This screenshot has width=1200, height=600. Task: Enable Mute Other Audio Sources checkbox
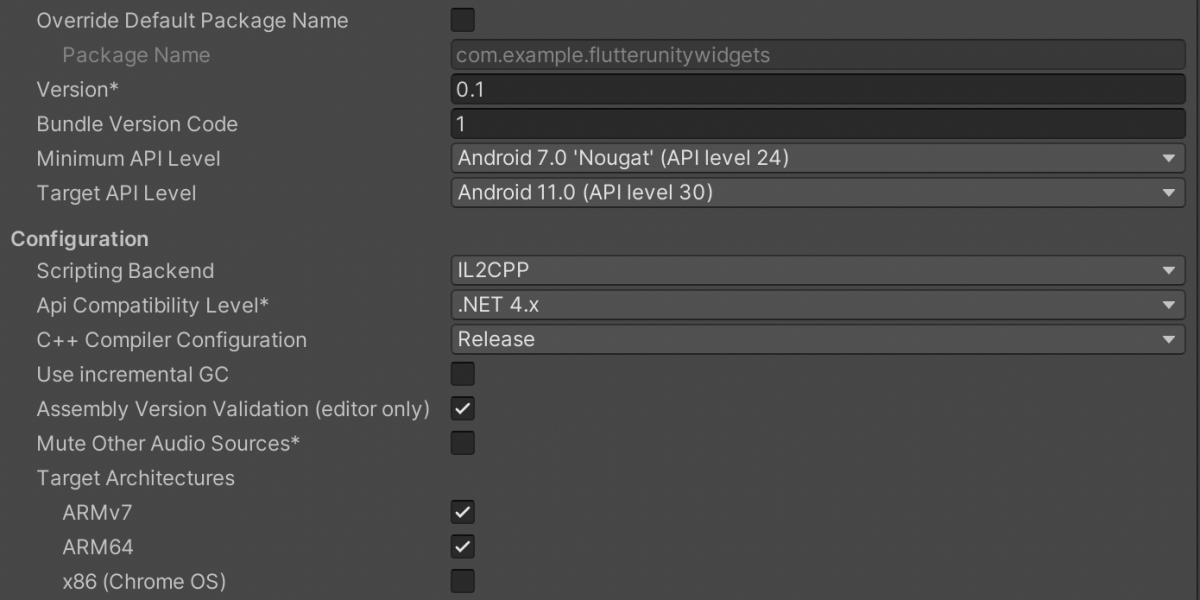tap(463, 443)
